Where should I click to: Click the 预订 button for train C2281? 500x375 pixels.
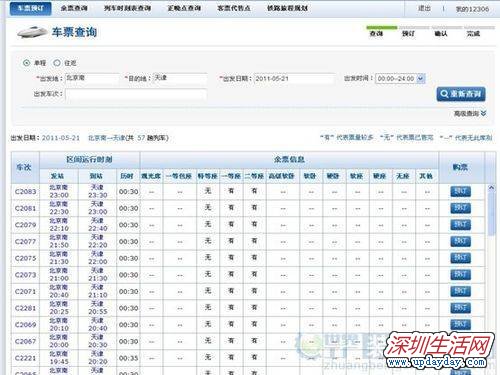[x=460, y=308]
